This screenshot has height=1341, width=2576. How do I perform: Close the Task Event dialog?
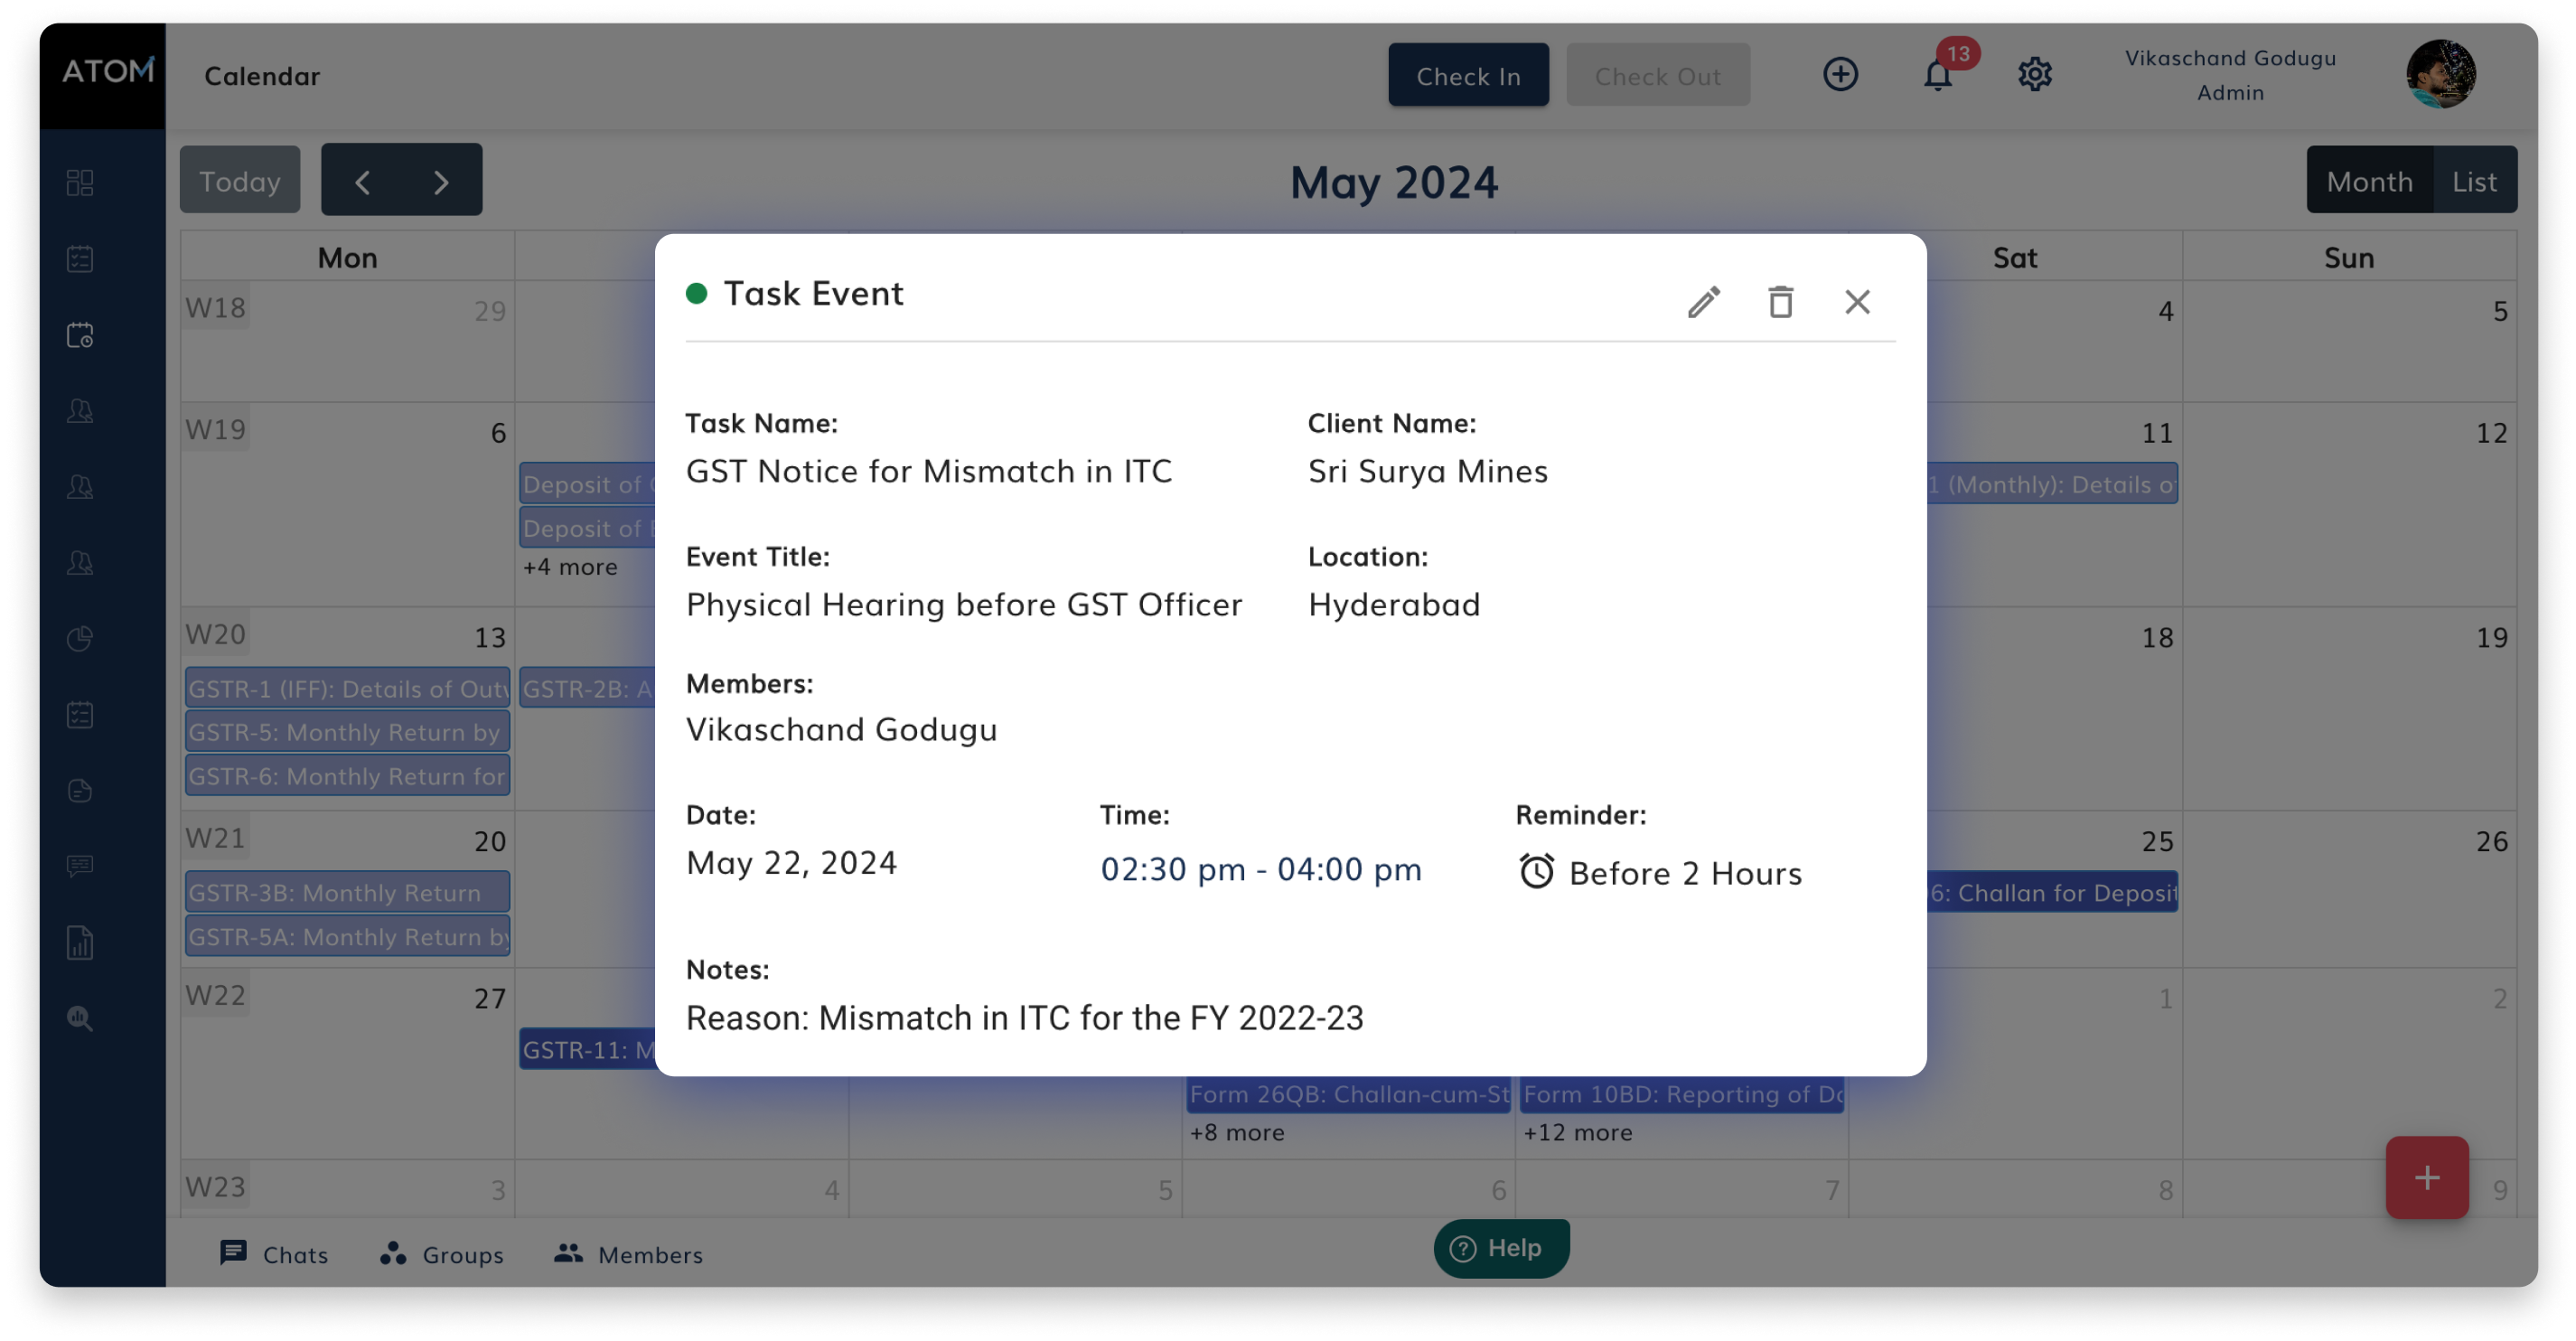click(x=1857, y=301)
